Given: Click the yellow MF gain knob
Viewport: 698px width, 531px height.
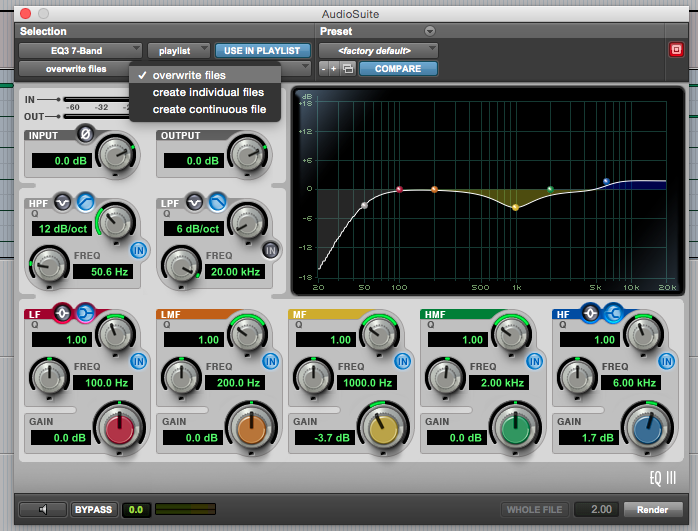Looking at the screenshot, I should point(384,429).
